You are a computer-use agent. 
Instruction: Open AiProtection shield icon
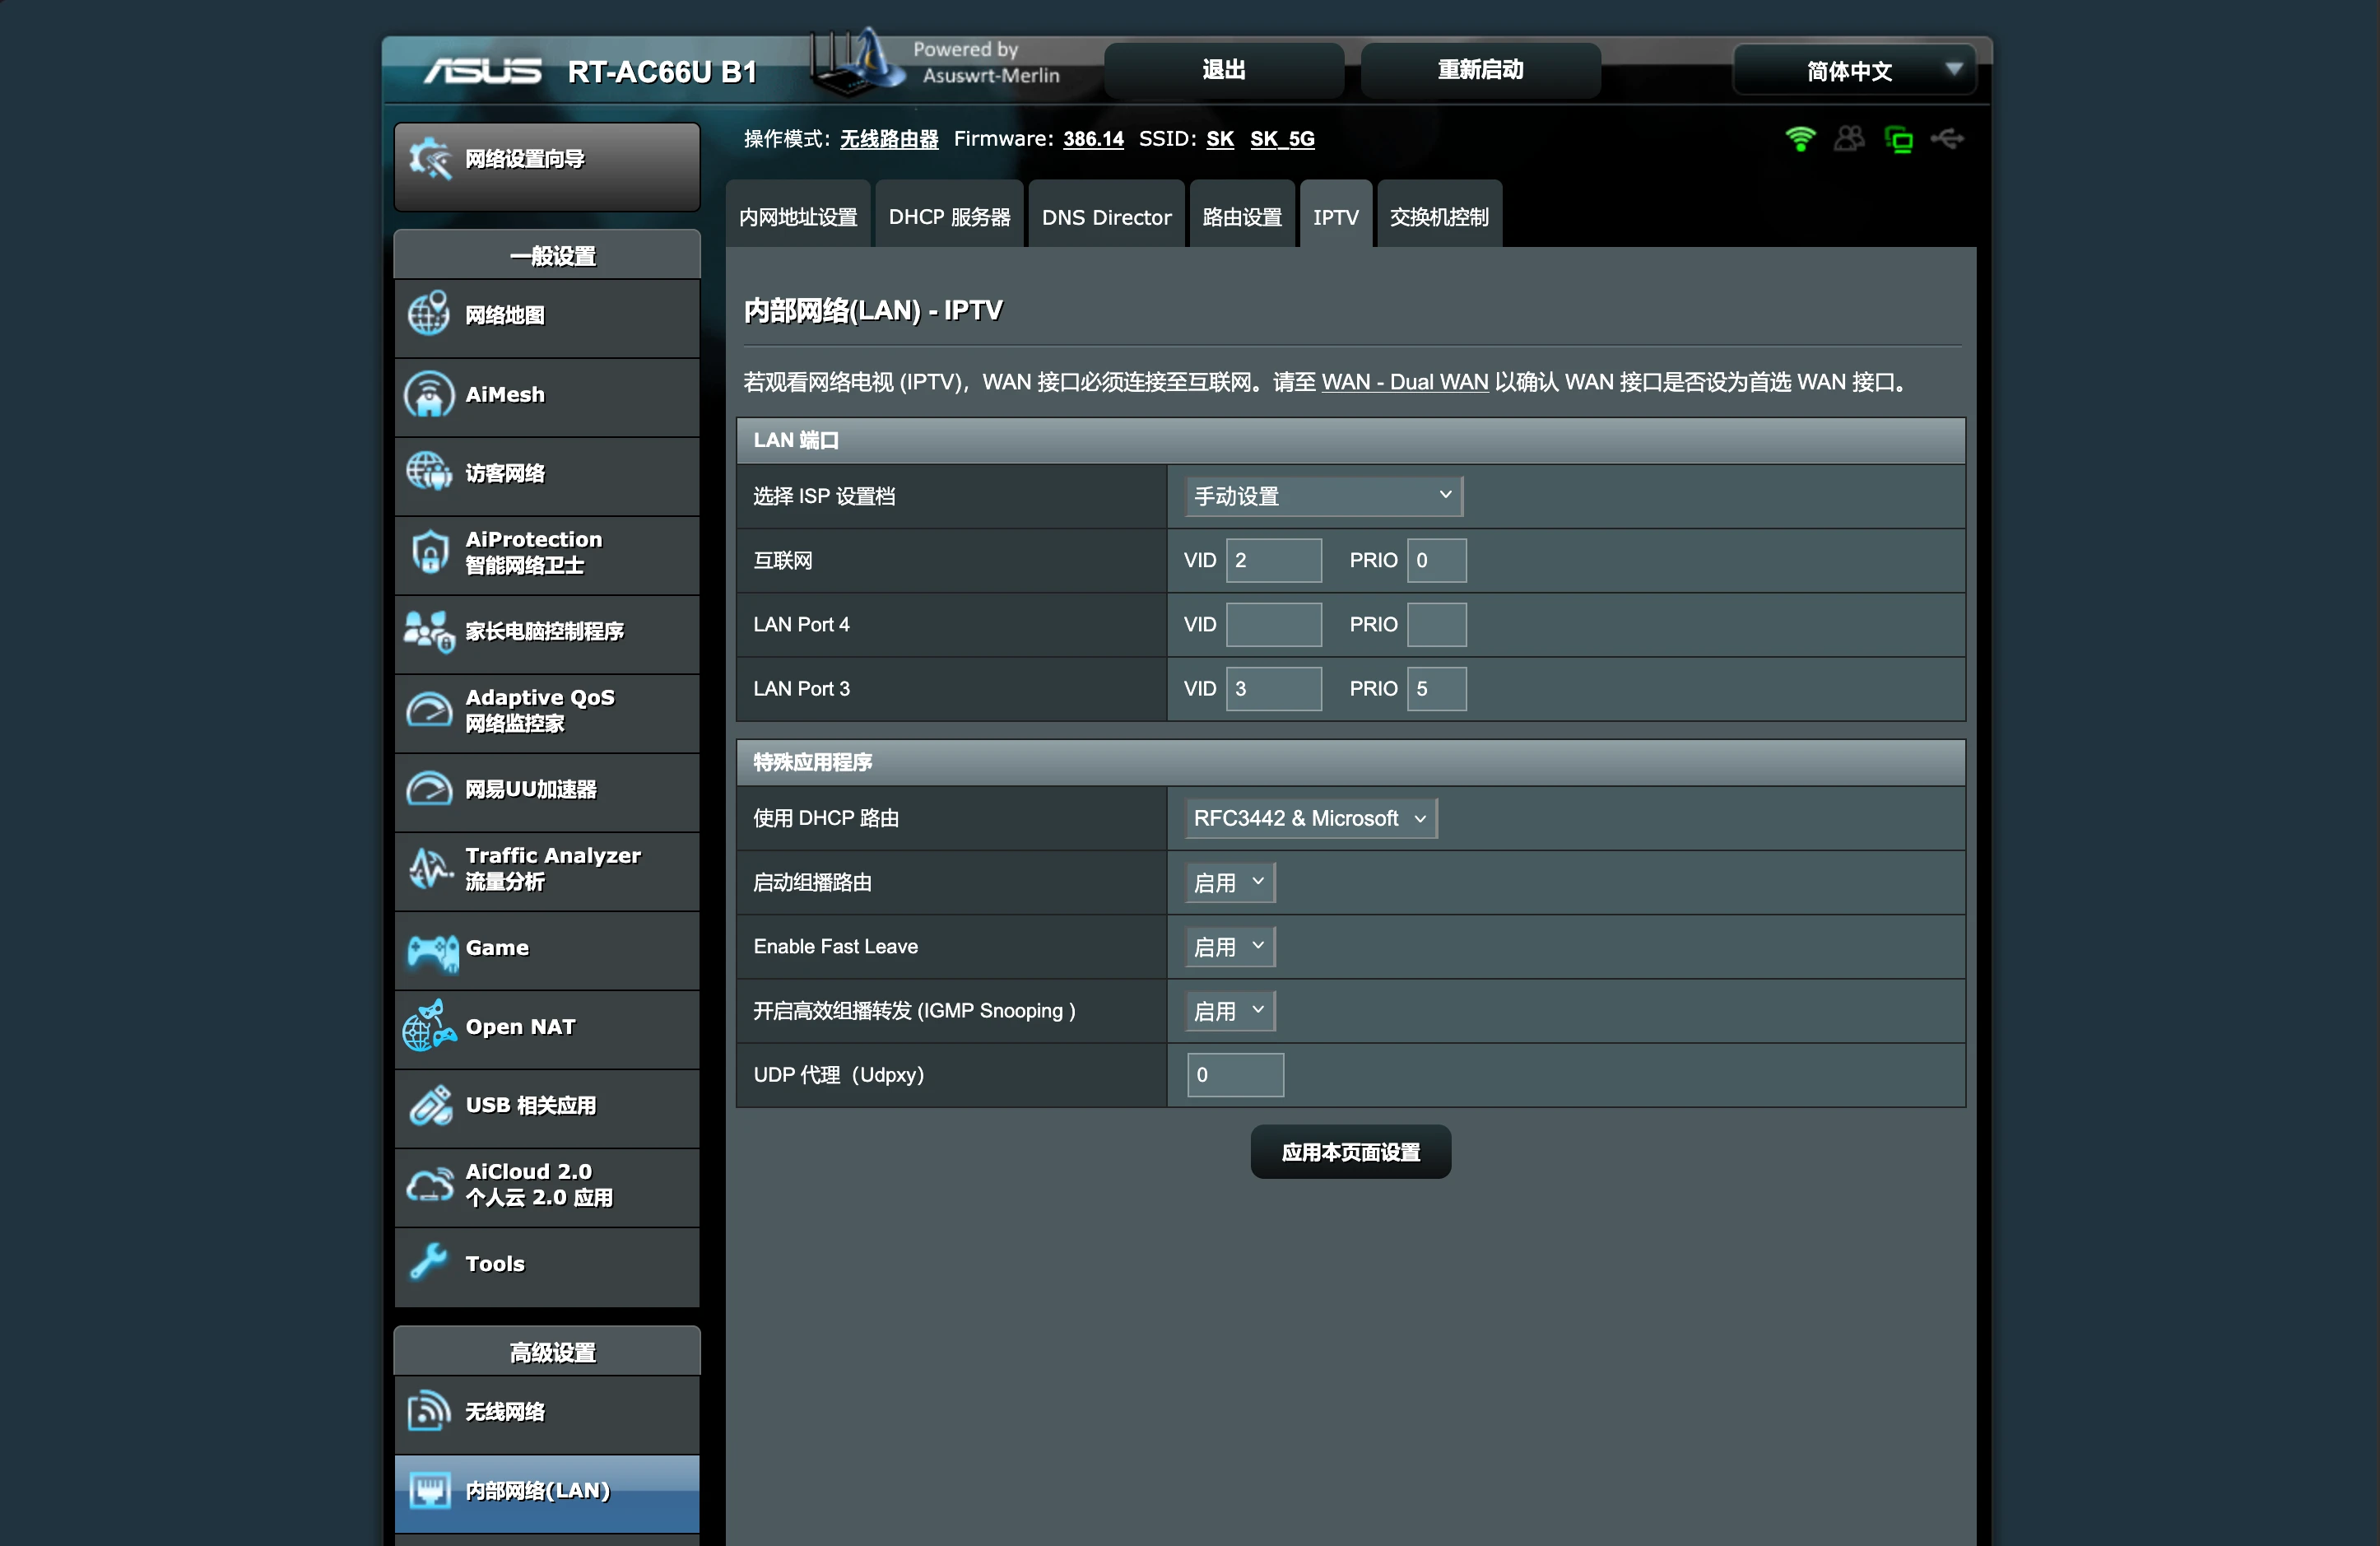[x=430, y=552]
